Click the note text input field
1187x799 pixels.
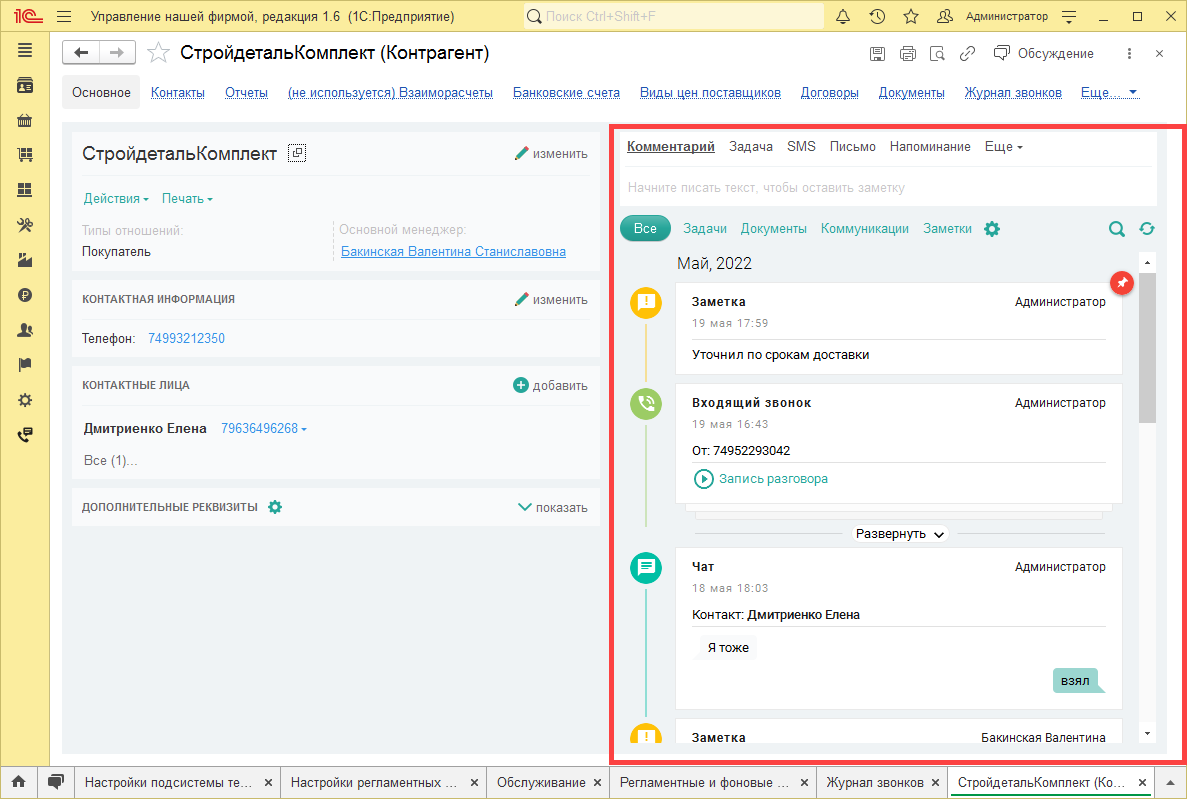(880, 187)
